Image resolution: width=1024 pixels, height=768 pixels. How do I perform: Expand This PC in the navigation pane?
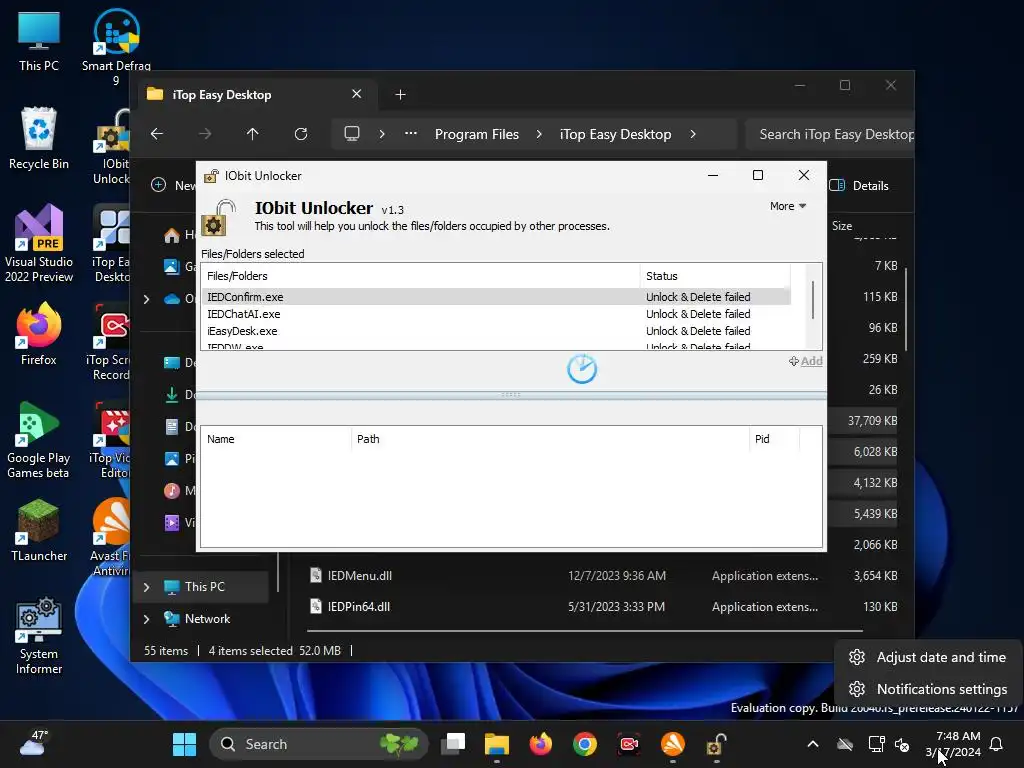pos(146,587)
